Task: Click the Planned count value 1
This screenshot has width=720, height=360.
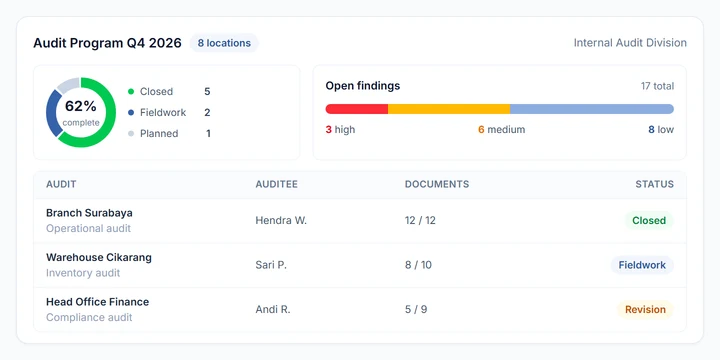Action: [x=208, y=134]
